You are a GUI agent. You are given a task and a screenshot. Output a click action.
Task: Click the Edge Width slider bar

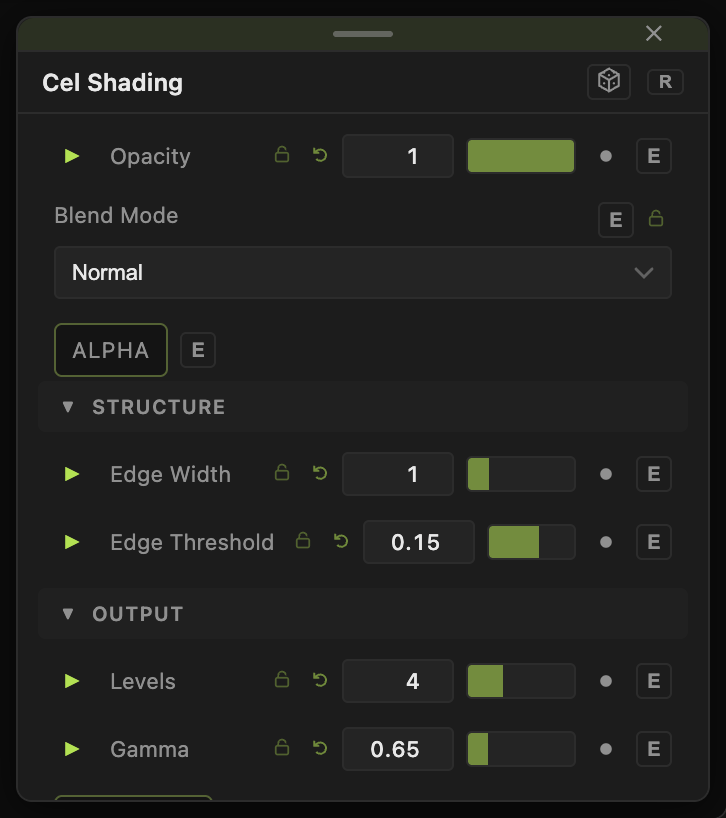(x=521, y=474)
